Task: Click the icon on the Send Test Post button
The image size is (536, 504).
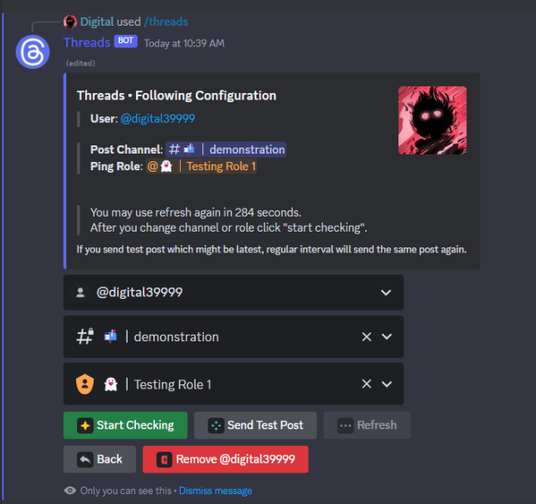Action: 216,426
